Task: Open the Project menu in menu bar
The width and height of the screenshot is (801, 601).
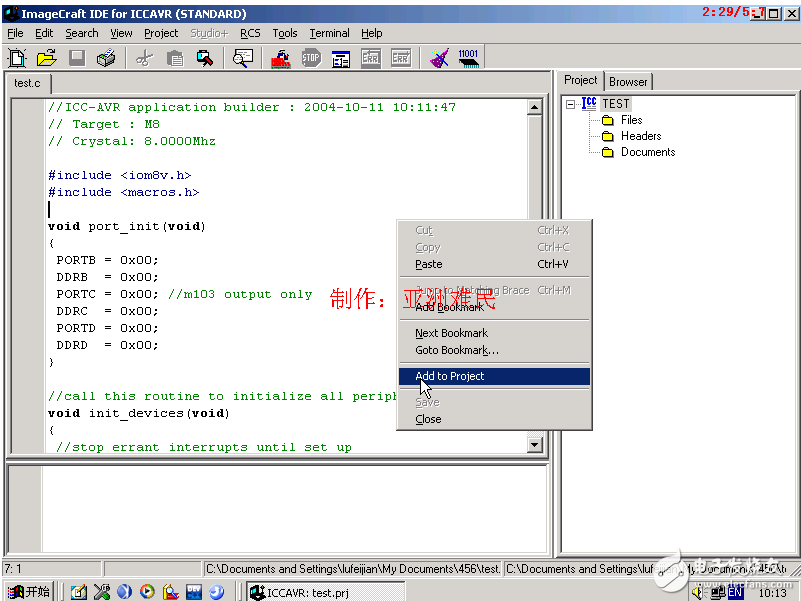Action: point(161,33)
